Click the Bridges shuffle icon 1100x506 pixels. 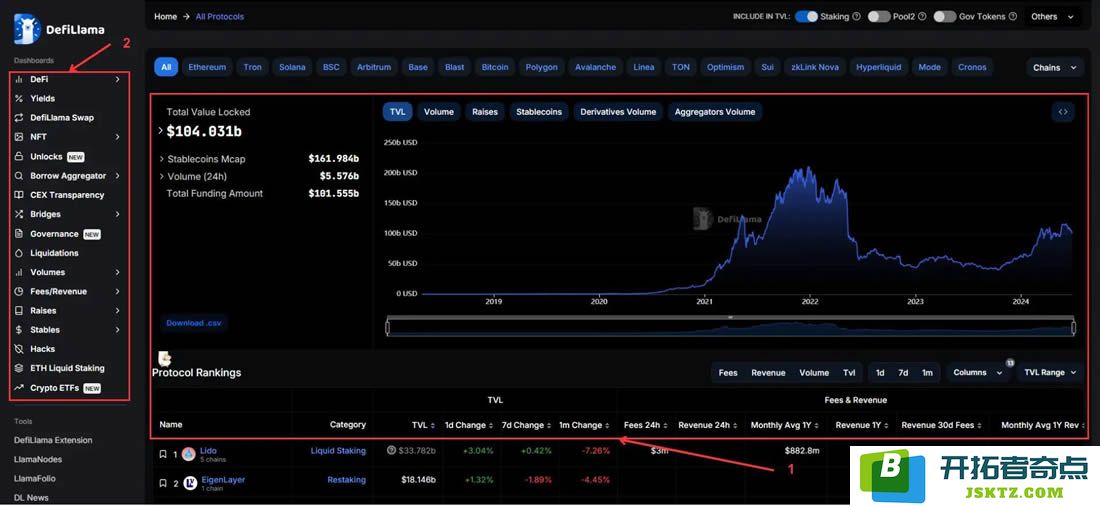point(19,214)
